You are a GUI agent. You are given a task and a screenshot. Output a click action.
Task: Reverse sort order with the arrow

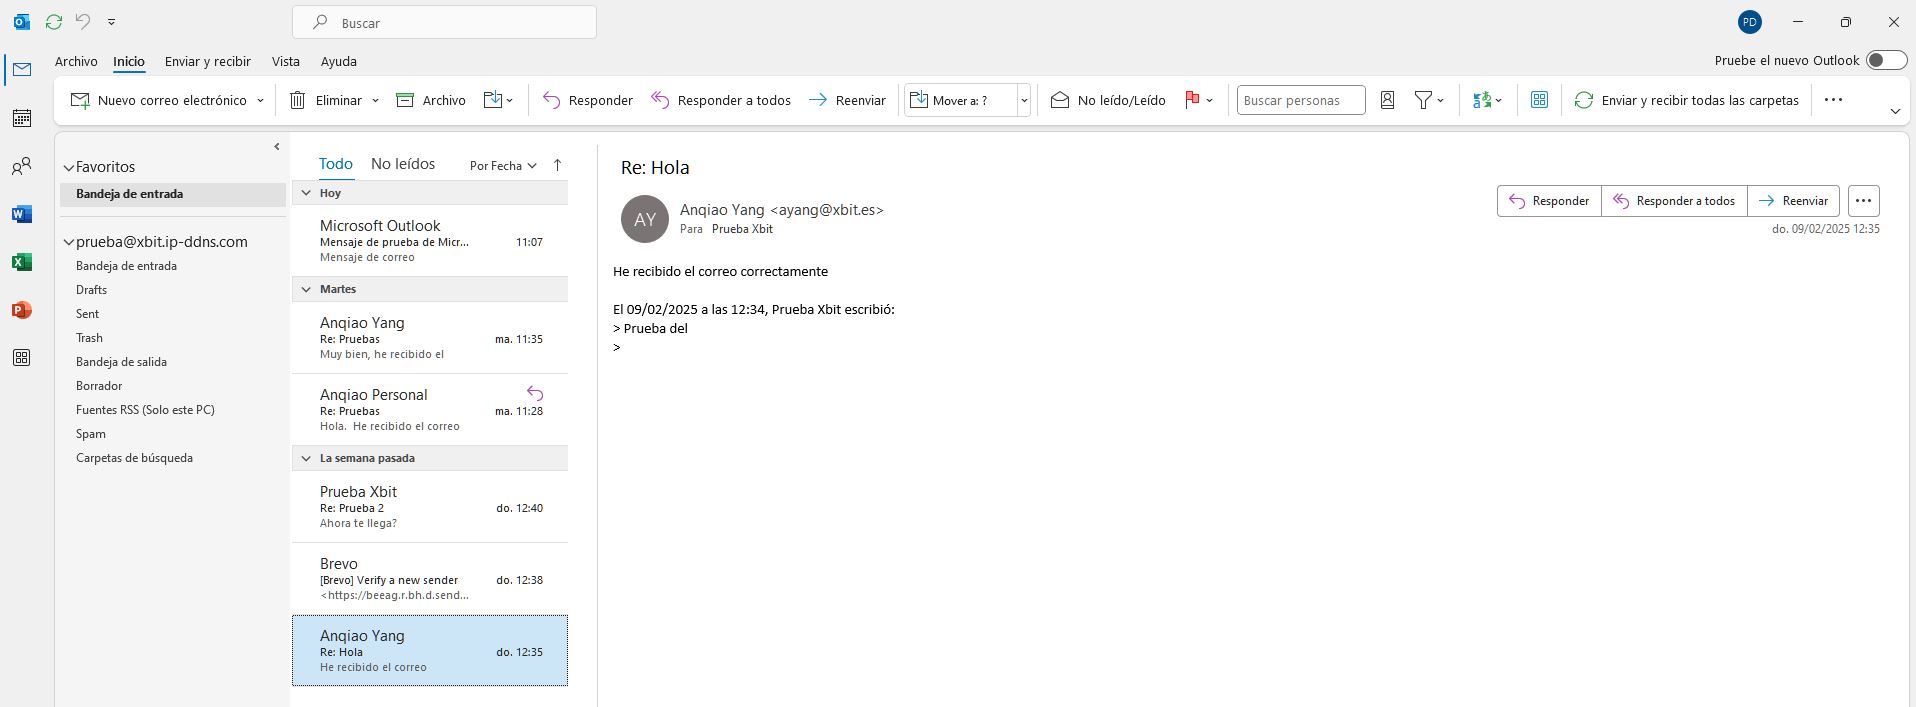point(557,165)
